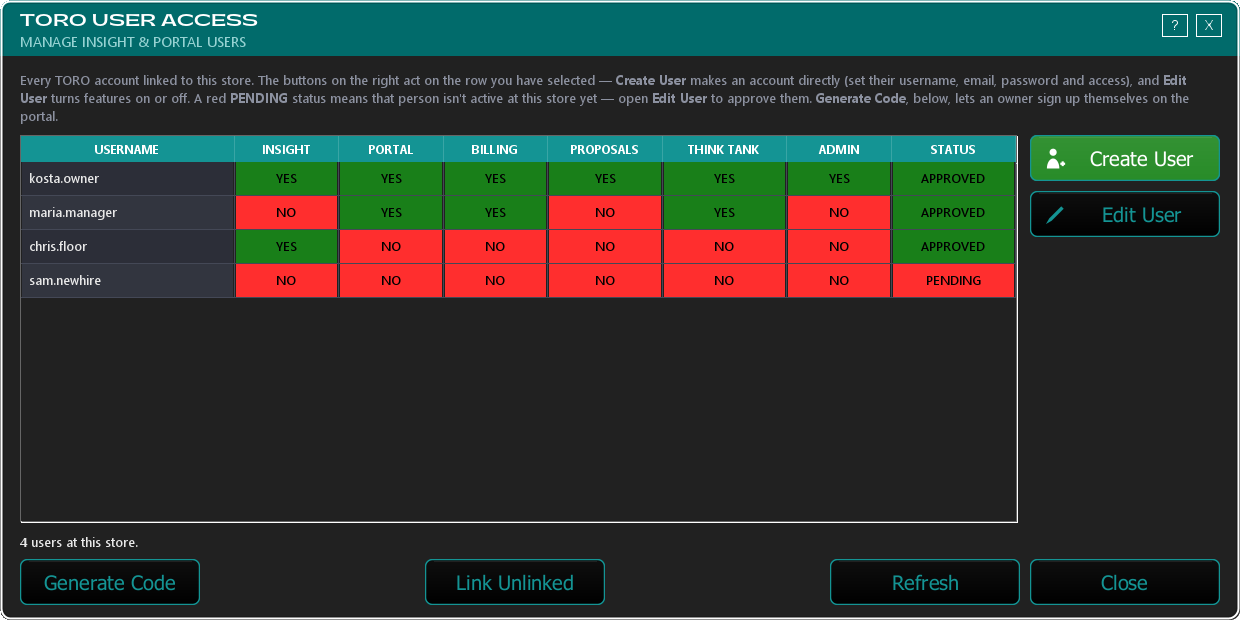1240x620 pixels.
Task: Click the Link Unlinked button
Action: click(x=515, y=582)
